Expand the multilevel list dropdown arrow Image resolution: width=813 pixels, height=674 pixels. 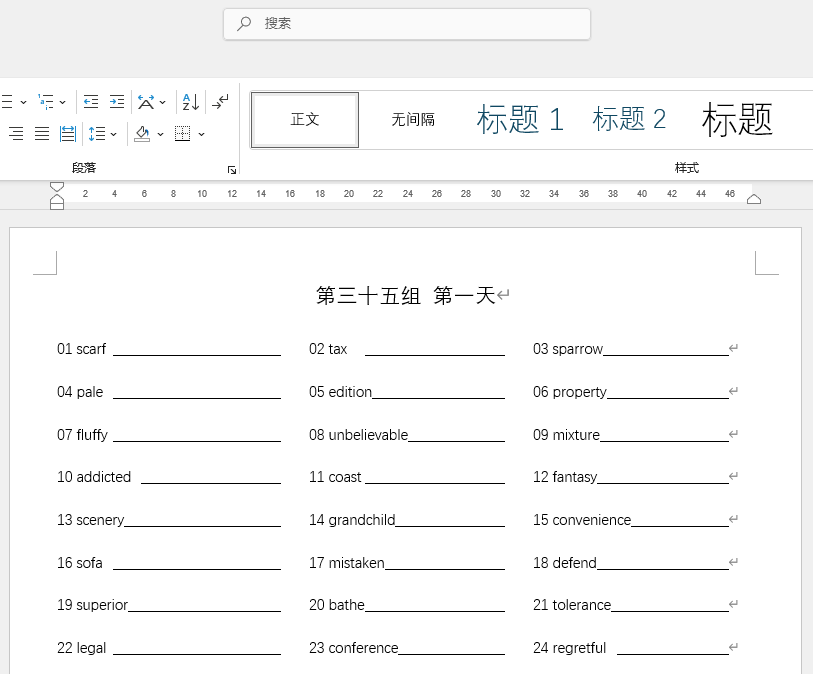(63, 102)
